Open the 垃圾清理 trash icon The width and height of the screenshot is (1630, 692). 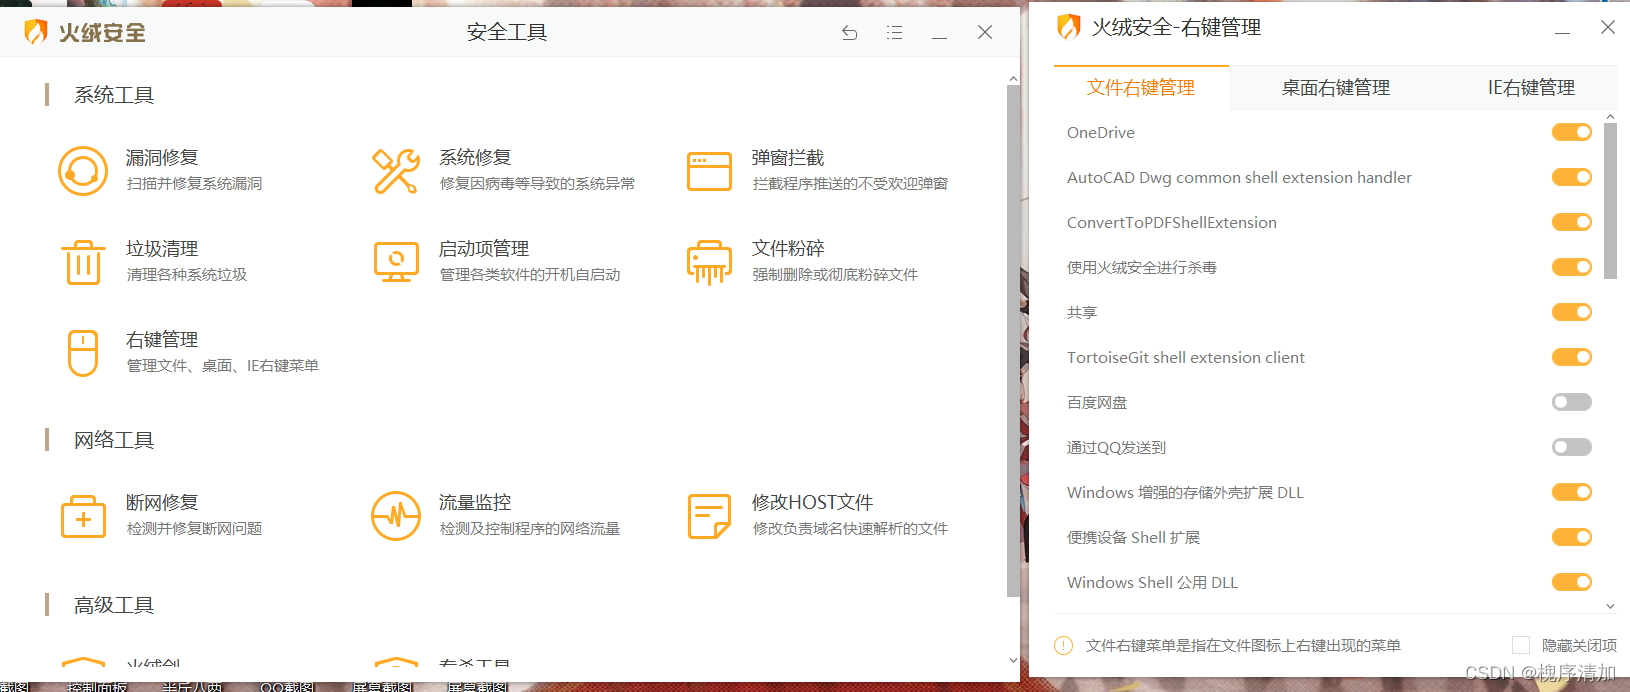point(83,262)
